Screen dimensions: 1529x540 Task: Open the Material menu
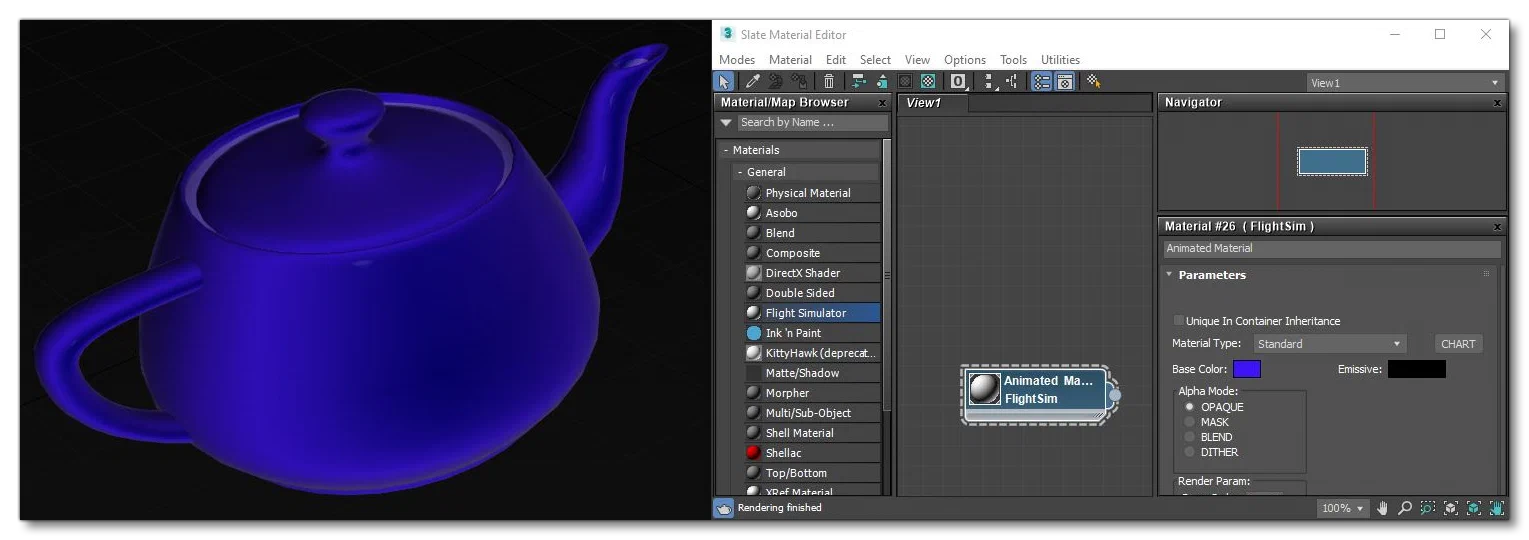tap(790, 60)
